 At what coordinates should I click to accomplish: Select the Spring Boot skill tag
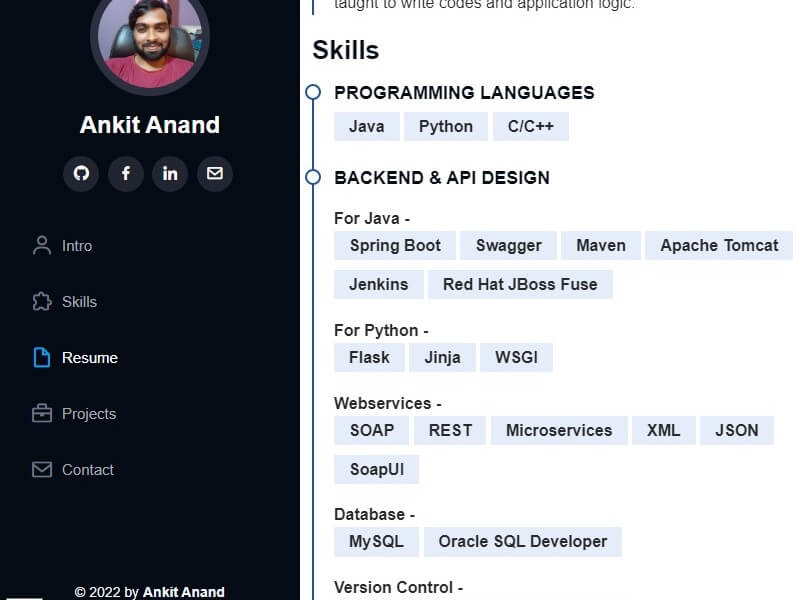(x=395, y=245)
